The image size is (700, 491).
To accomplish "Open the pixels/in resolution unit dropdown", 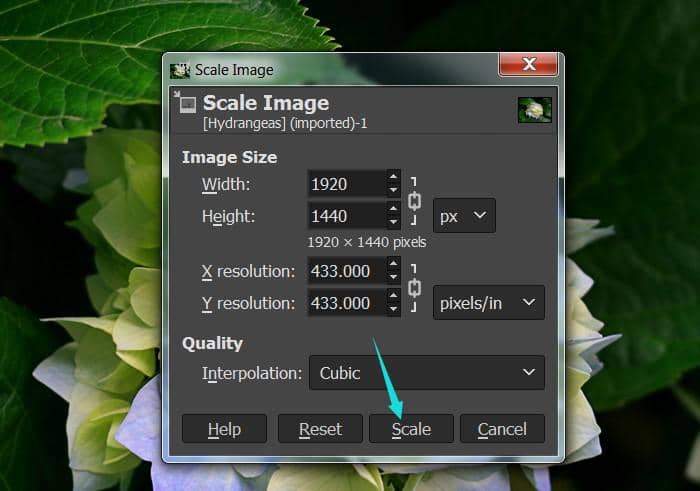I will 488,303.
